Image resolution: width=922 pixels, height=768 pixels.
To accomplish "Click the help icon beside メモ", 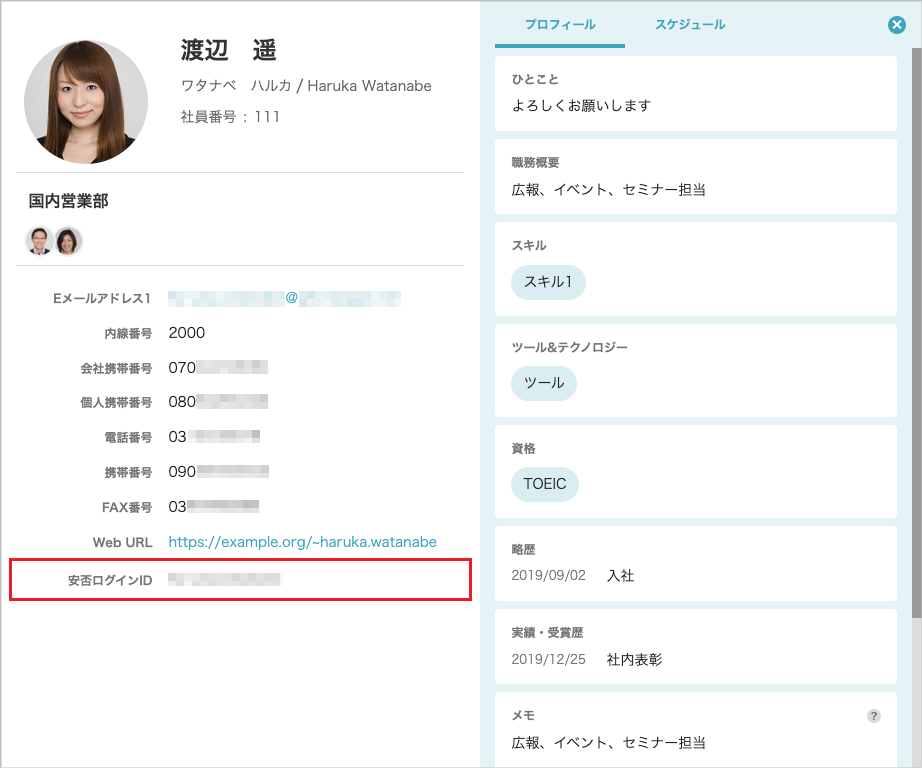I will 873,715.
